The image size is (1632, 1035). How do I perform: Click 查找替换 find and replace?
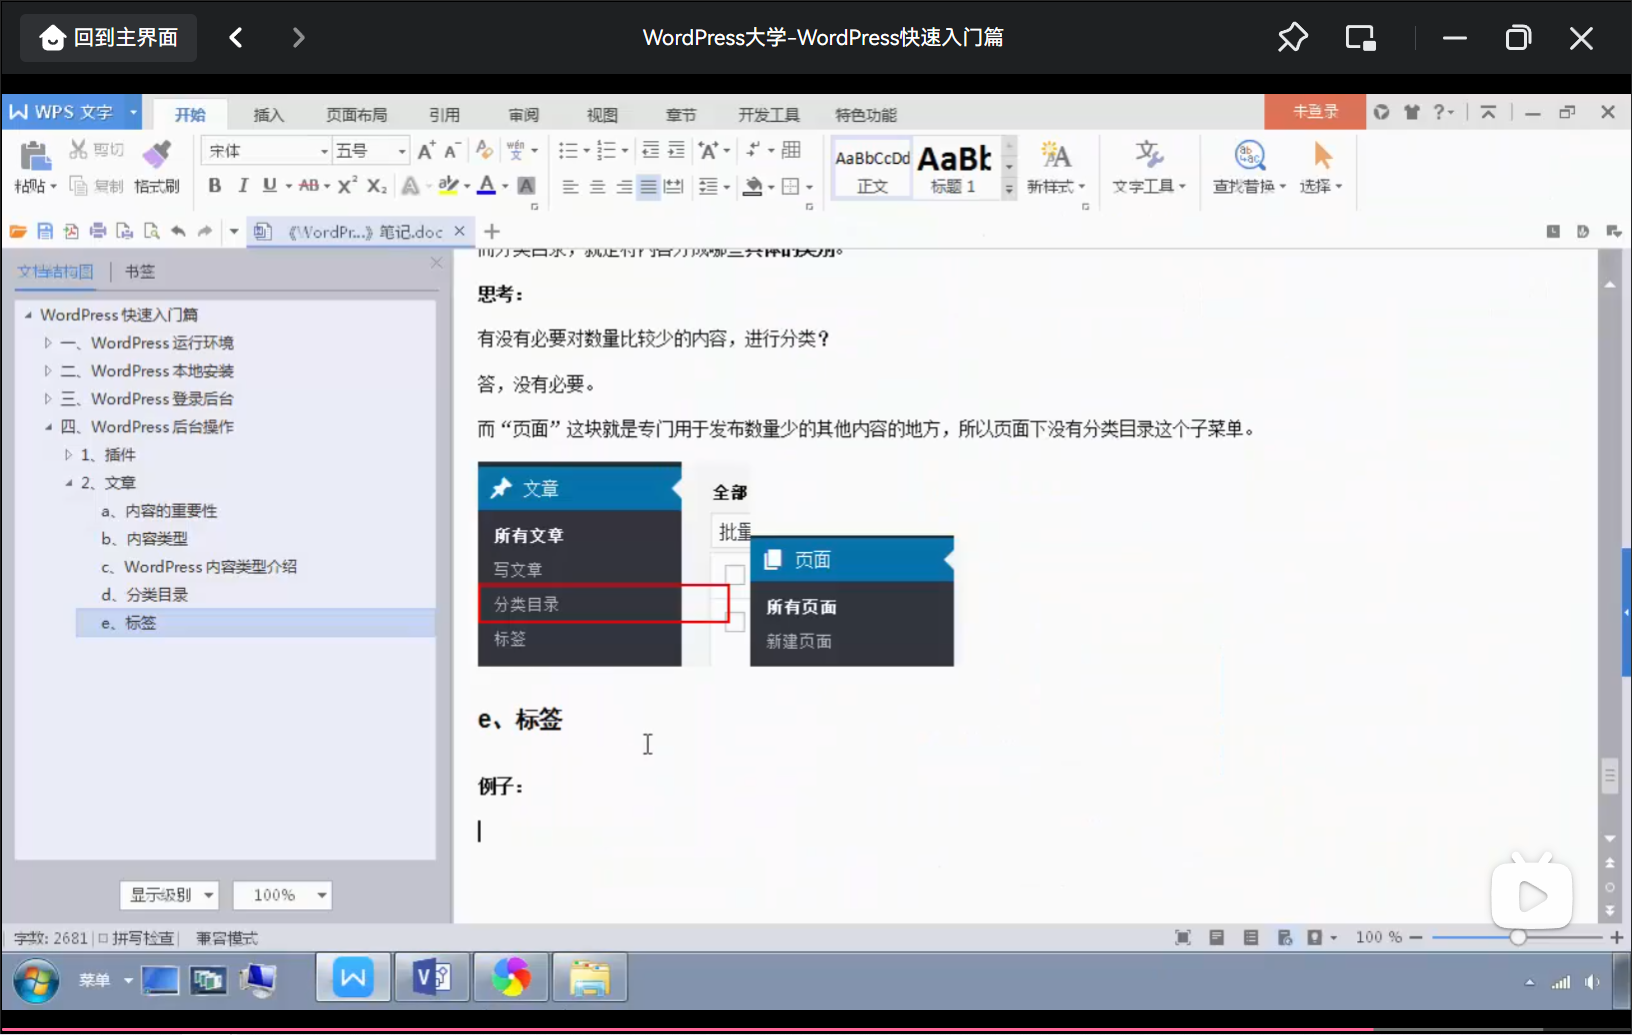1249,167
